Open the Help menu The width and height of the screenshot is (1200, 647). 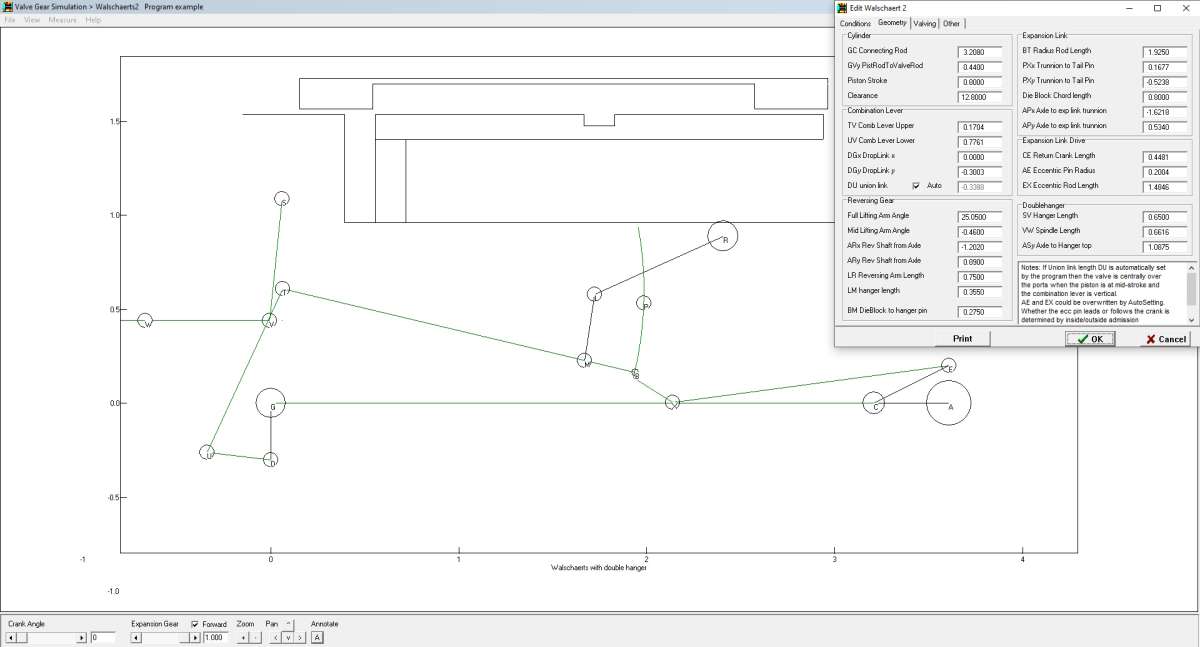pos(93,20)
